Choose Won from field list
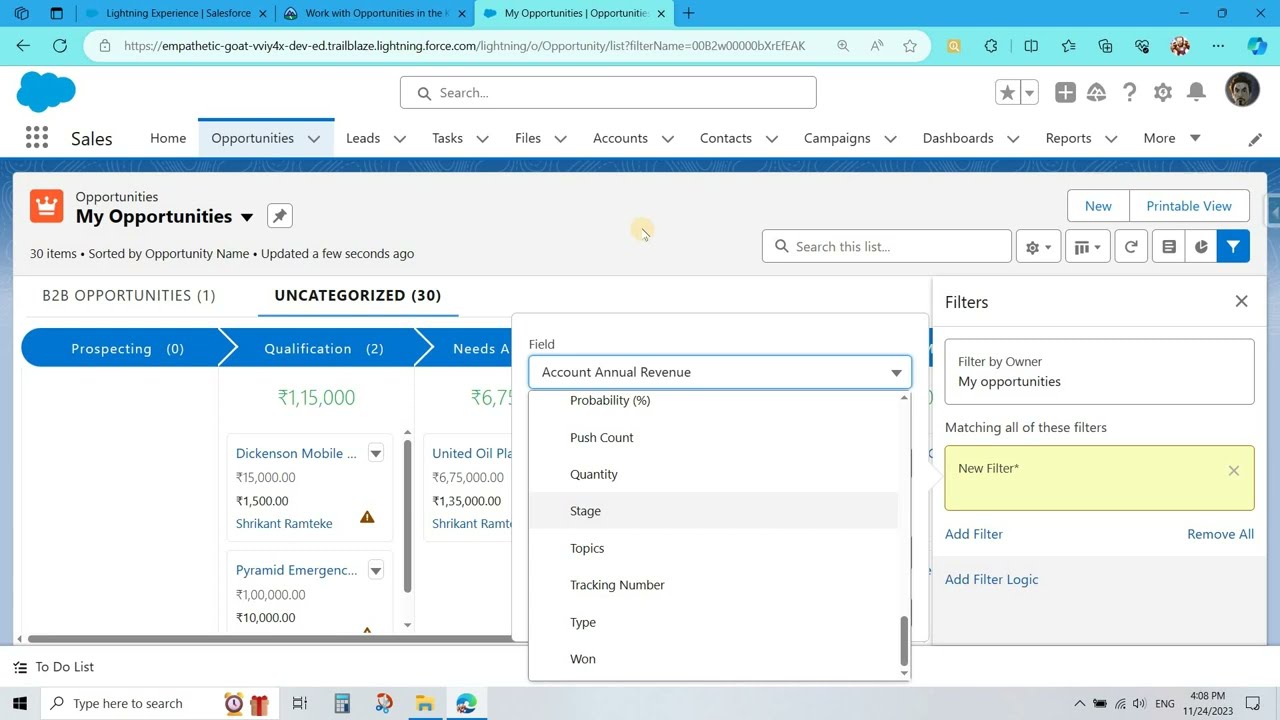 click(713, 659)
